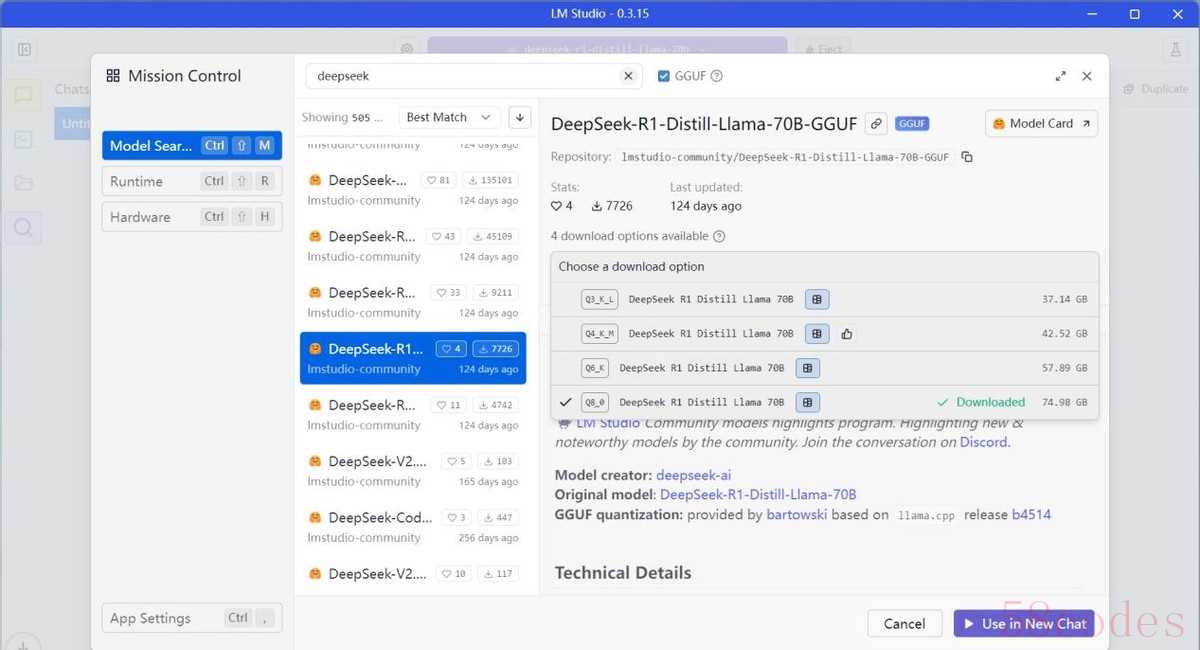Click the thumbs-up icon on Q4_K_M row
This screenshot has height=650, width=1200.
pos(847,334)
